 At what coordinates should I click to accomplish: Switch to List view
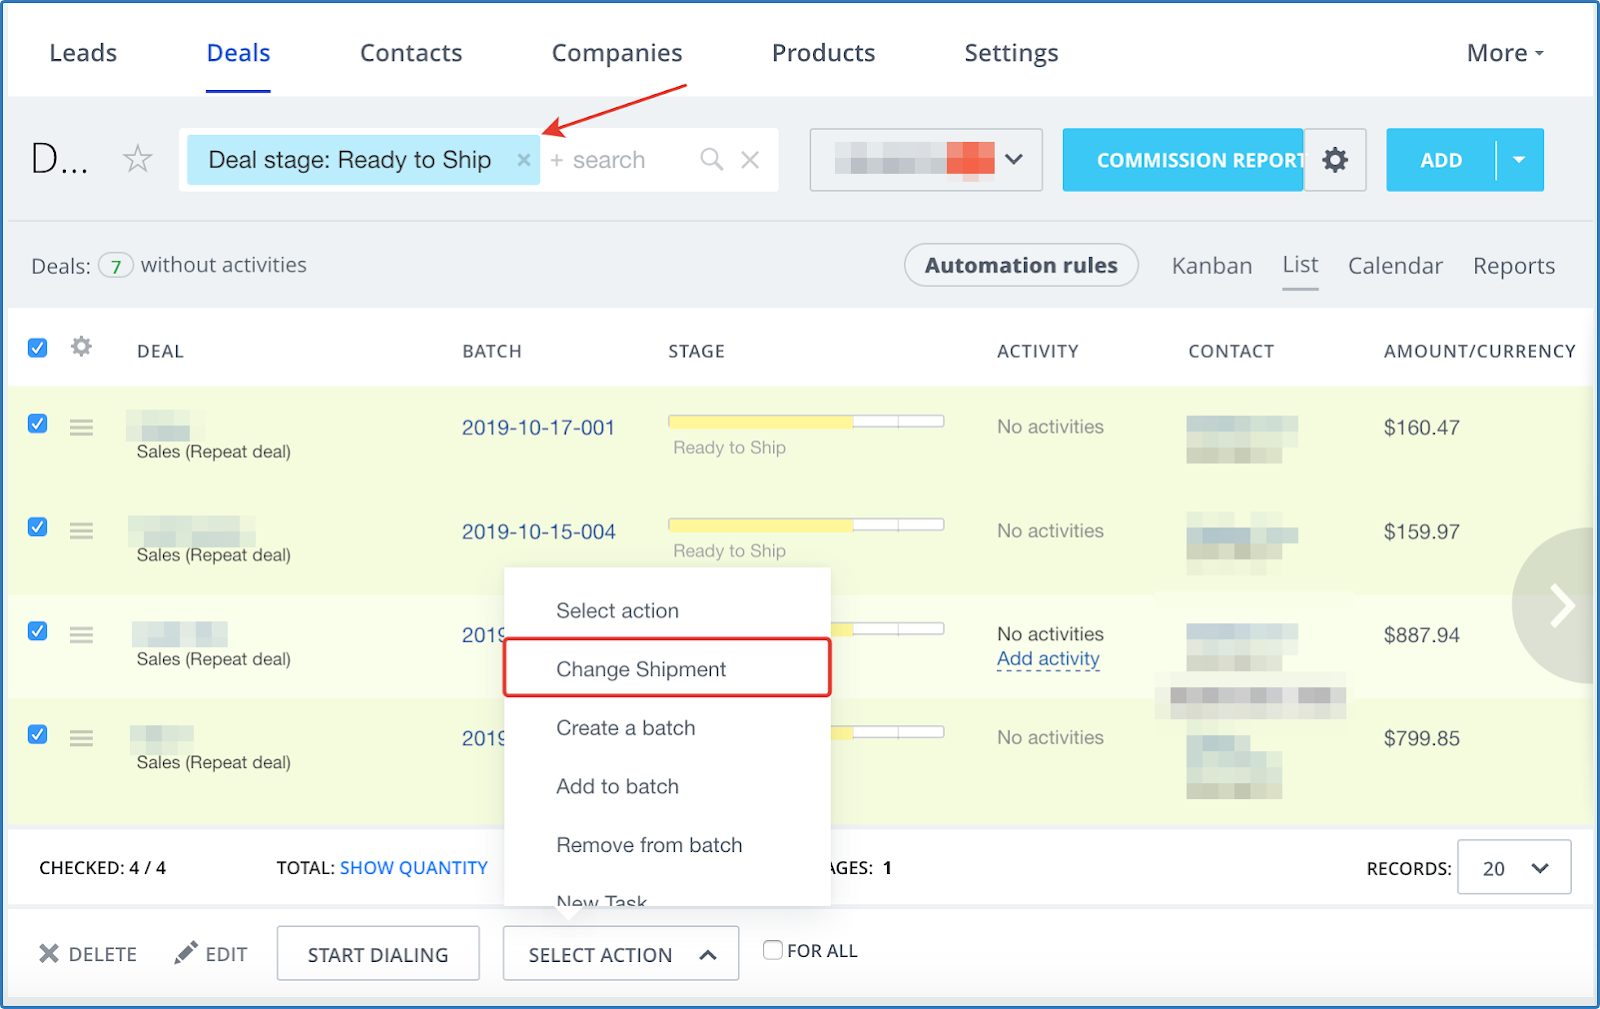[x=1300, y=265]
